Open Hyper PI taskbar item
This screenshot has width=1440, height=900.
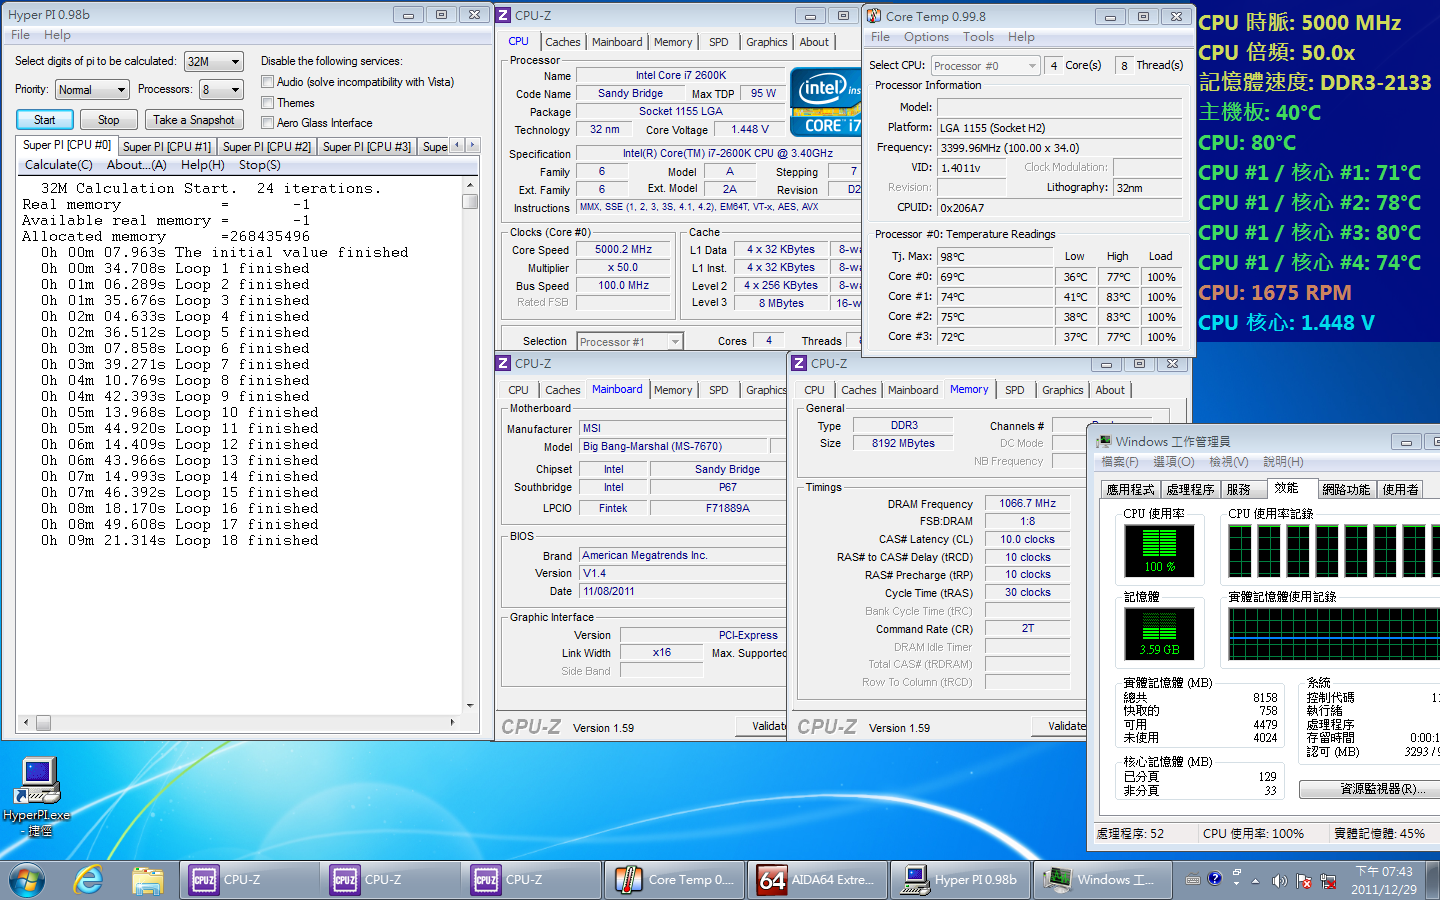click(961, 880)
